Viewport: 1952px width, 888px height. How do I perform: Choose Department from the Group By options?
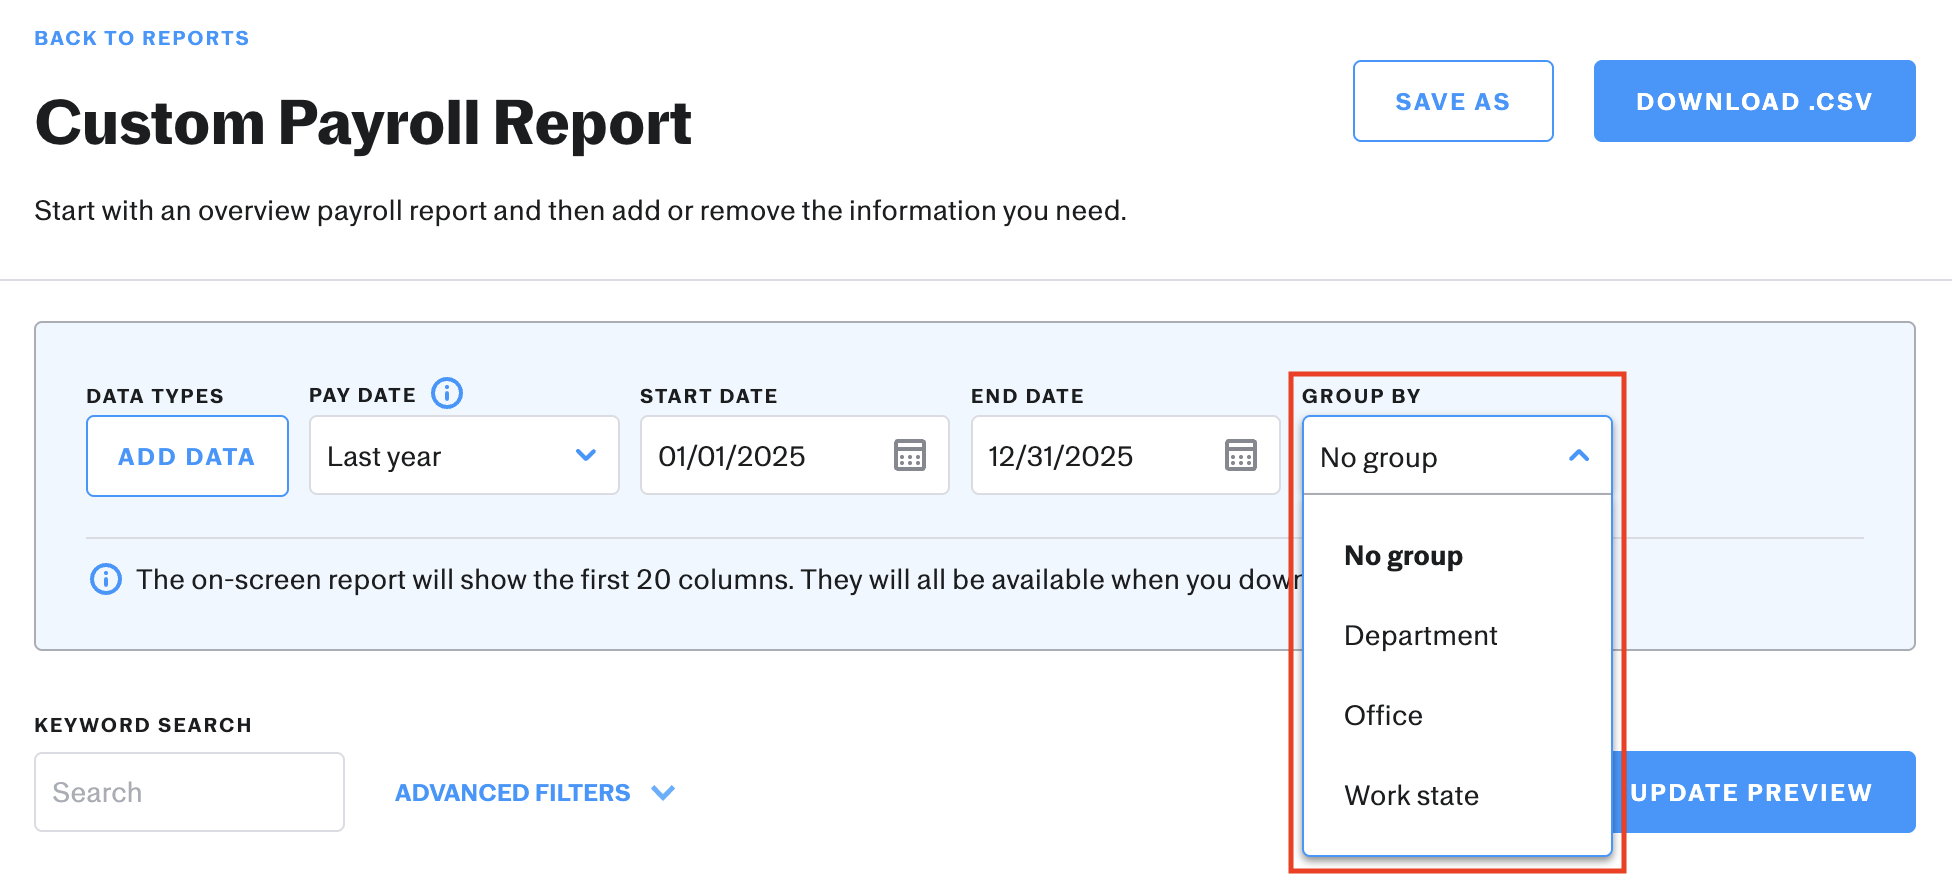[1420, 636]
